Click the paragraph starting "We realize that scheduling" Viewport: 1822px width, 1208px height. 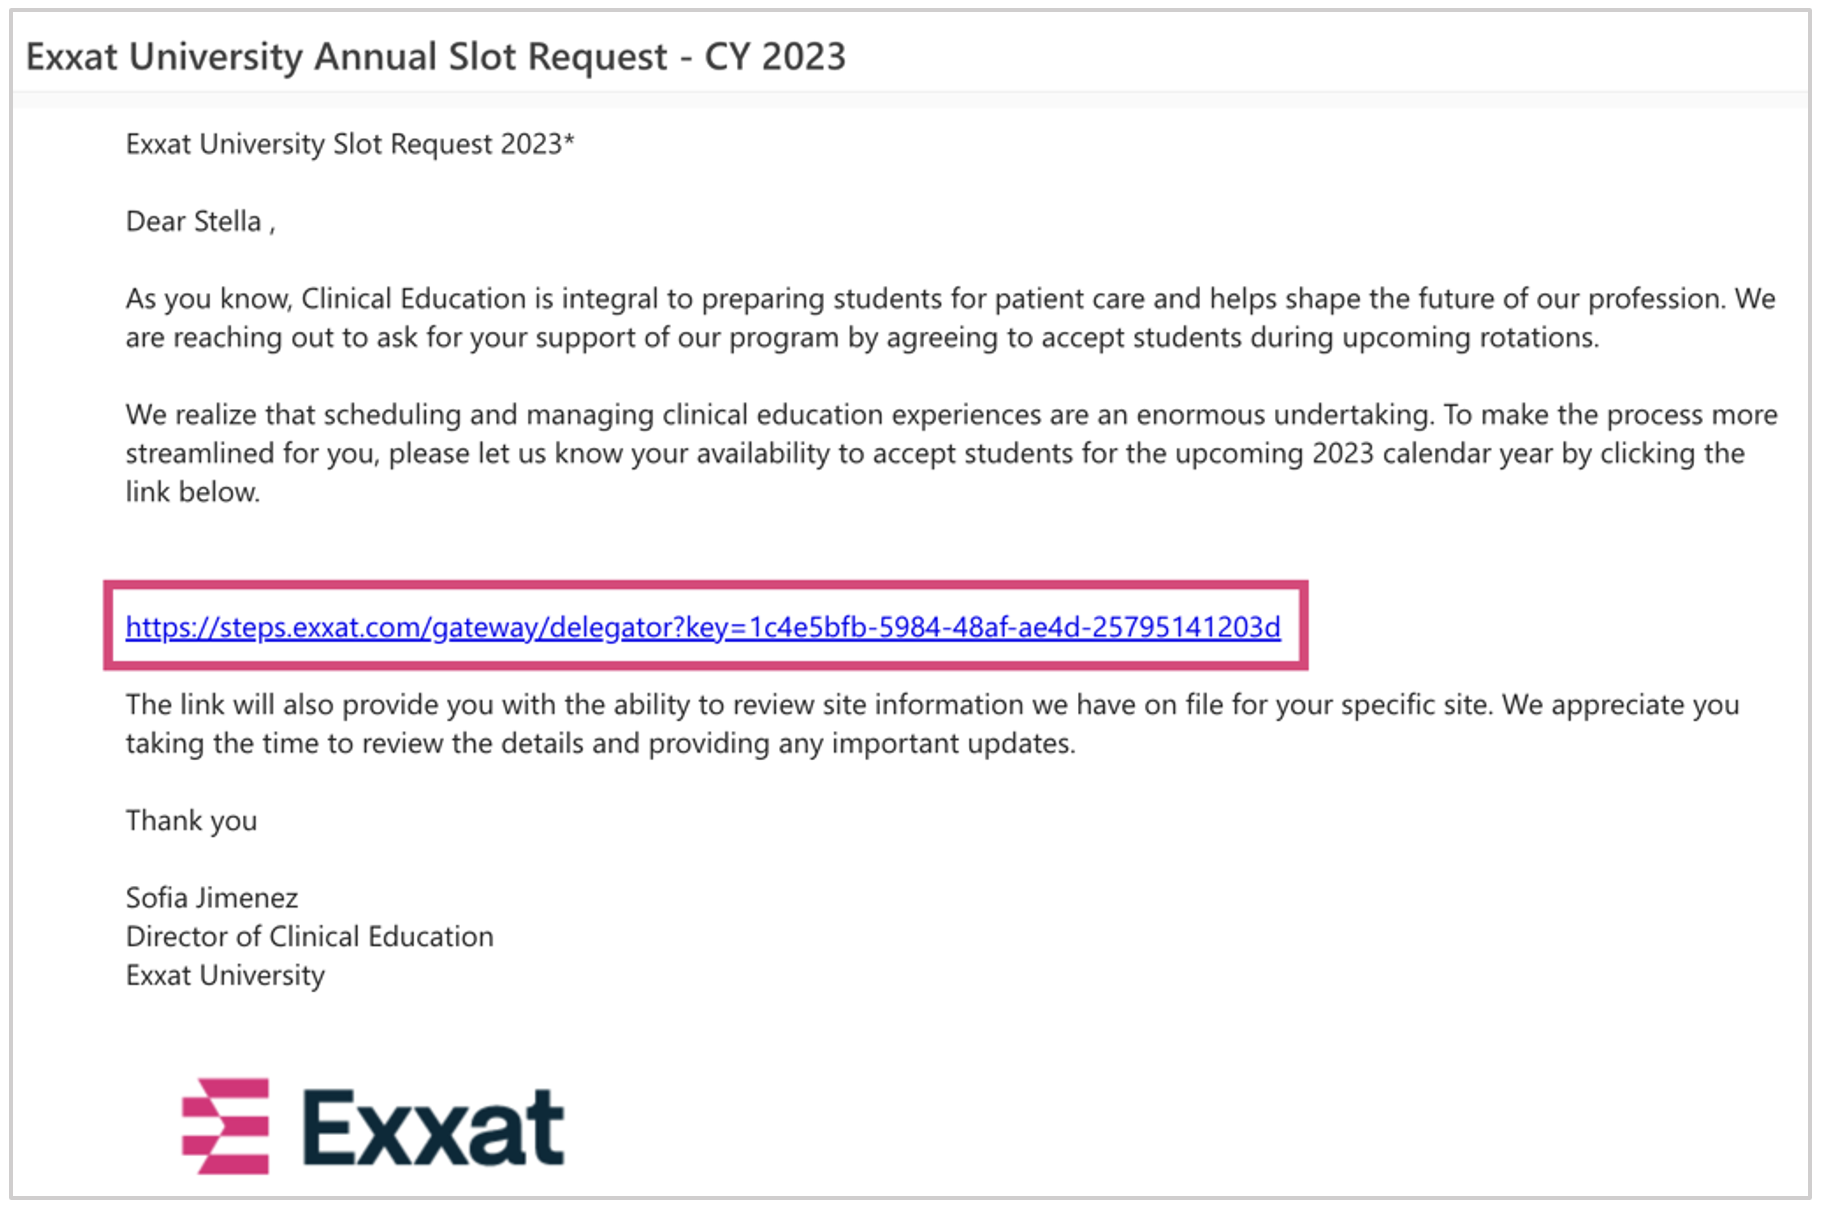949,453
